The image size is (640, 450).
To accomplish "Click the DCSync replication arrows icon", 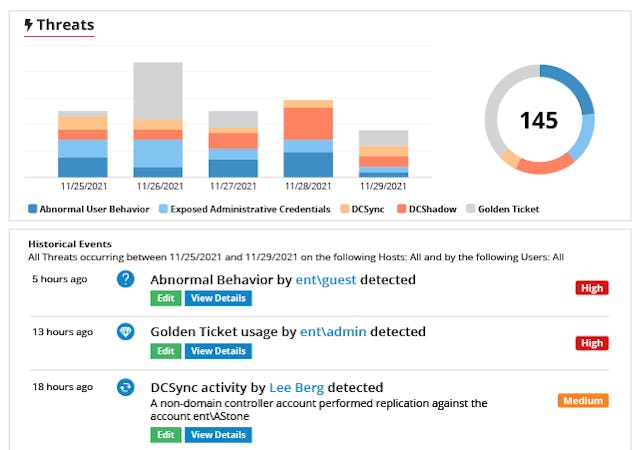I will pyautogui.click(x=125, y=387).
